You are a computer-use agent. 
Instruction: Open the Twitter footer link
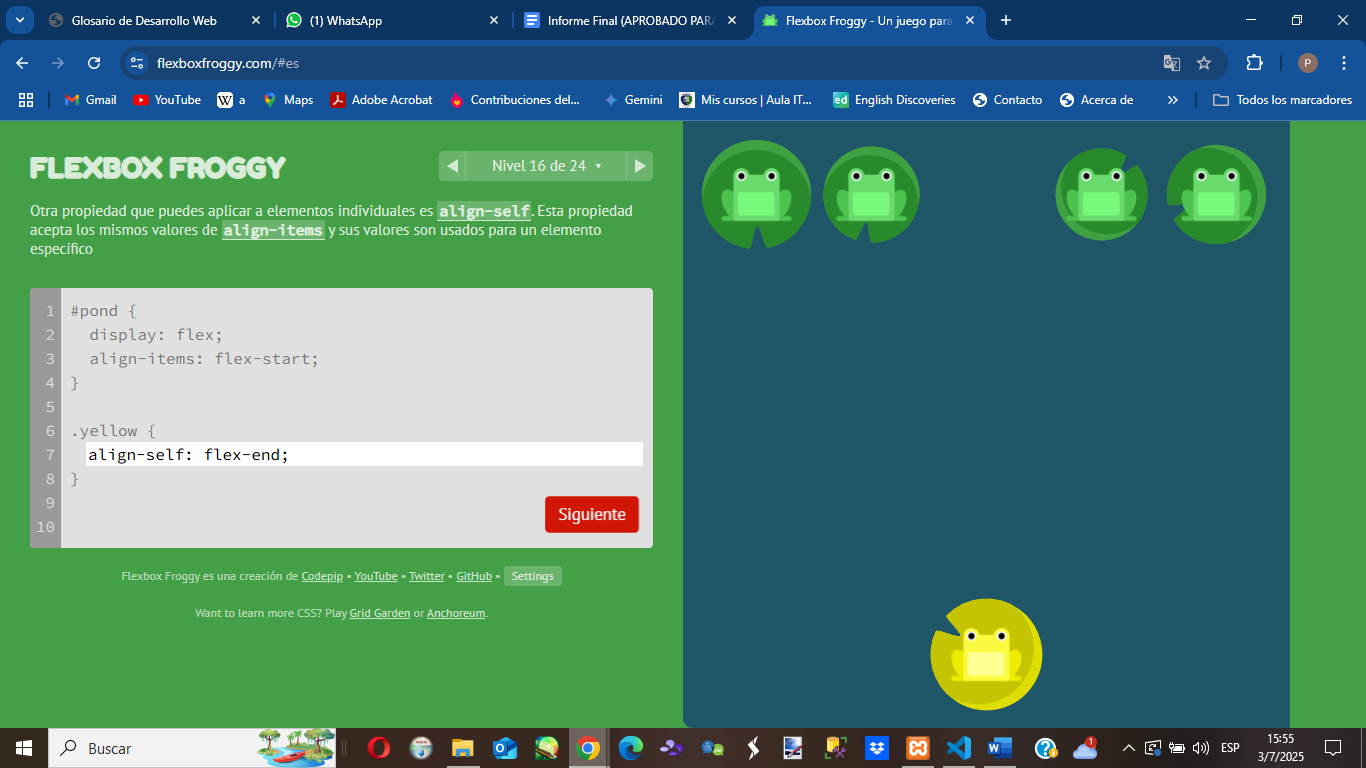[427, 576]
